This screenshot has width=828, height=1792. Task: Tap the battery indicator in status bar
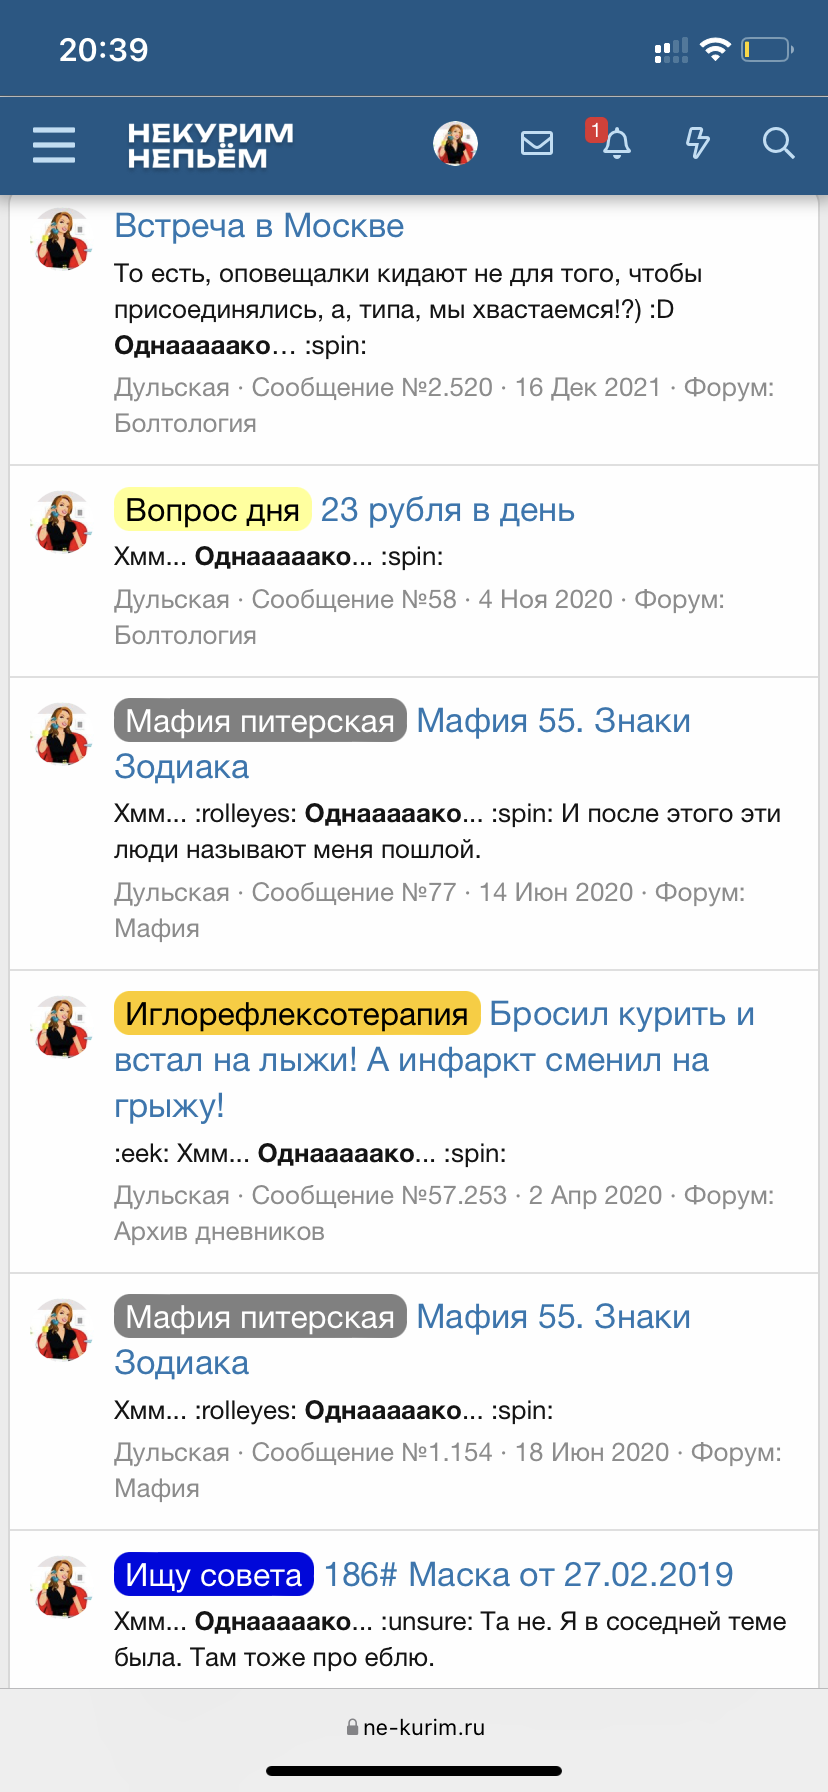(x=767, y=49)
